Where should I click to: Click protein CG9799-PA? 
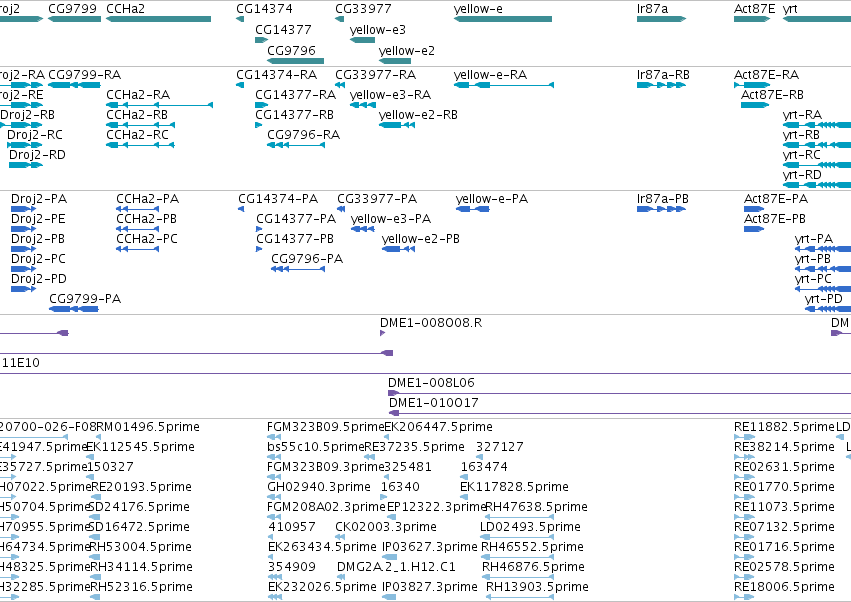point(85,299)
